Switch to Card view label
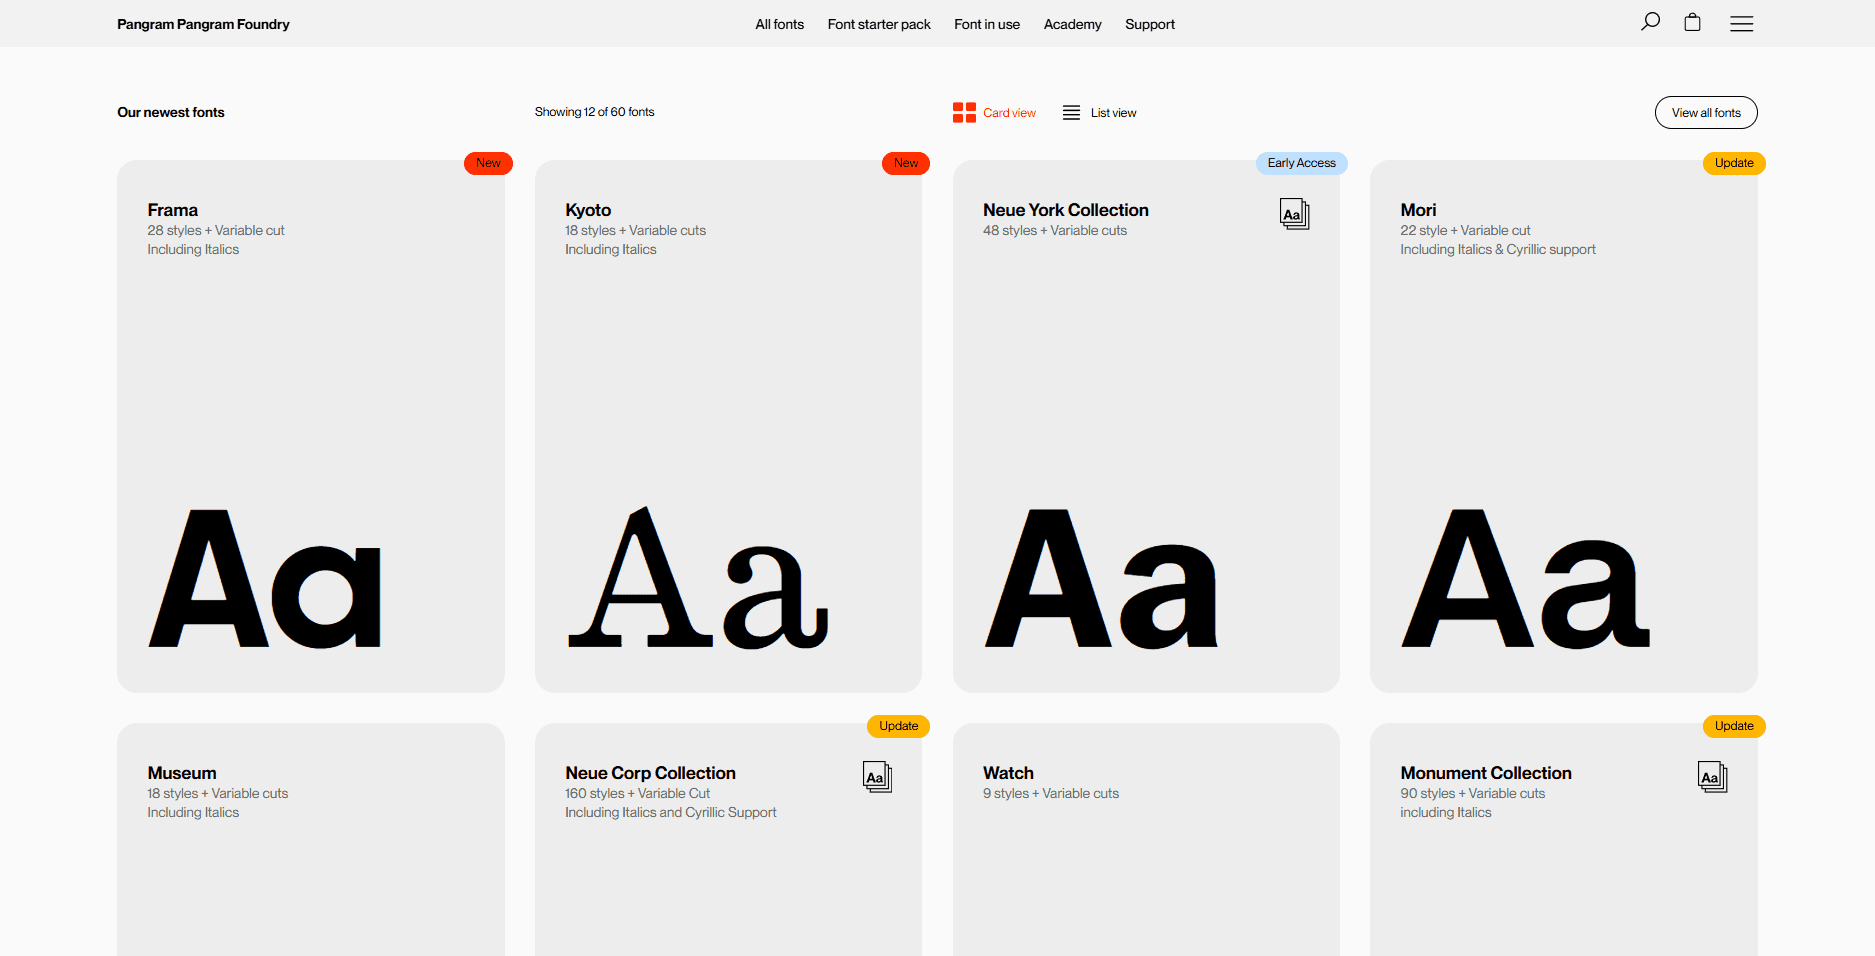This screenshot has width=1875, height=956. (x=1009, y=113)
